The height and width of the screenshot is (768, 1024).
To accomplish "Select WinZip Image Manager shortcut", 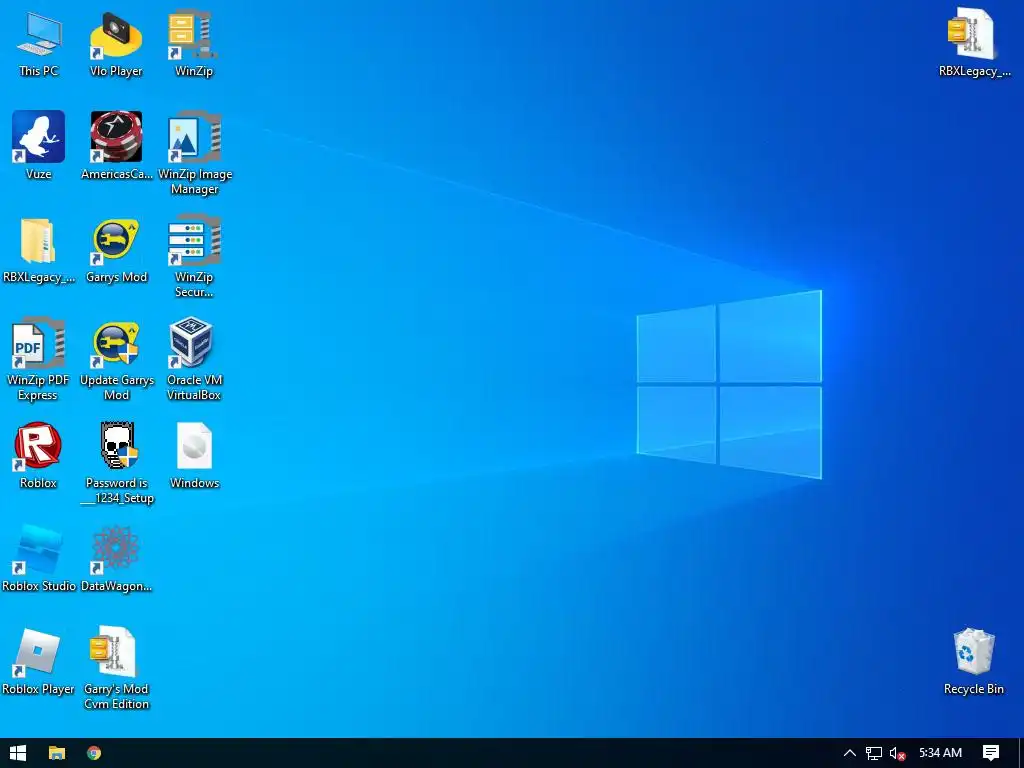I will tap(195, 153).
